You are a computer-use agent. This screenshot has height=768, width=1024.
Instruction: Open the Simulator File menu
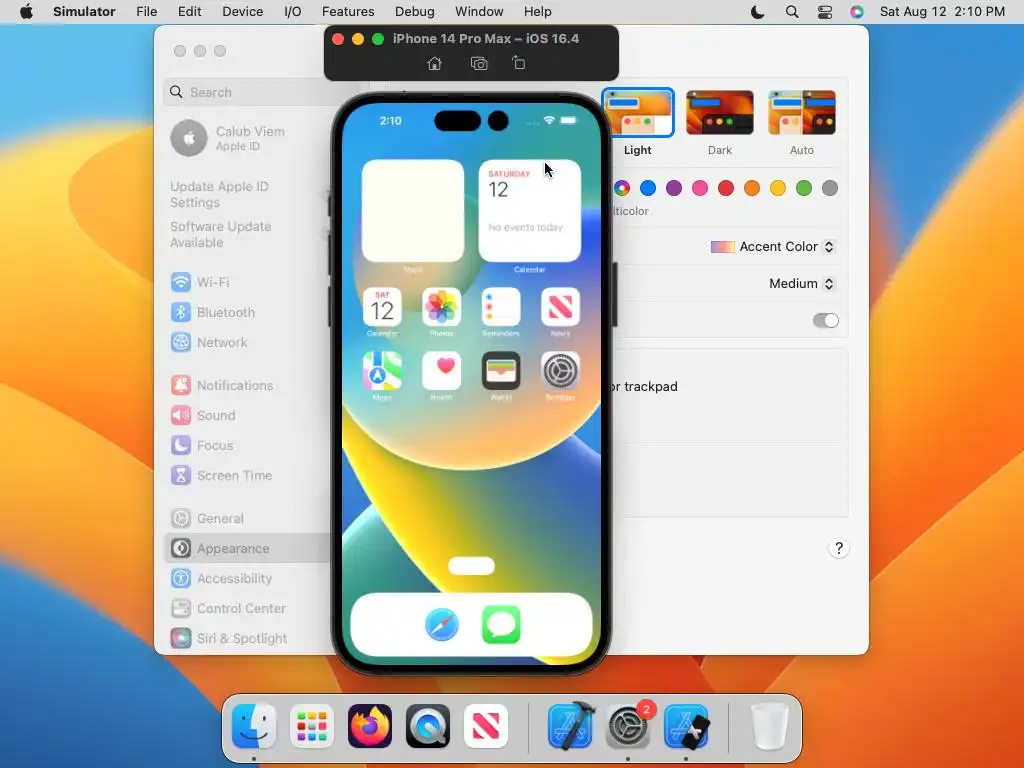tap(146, 12)
